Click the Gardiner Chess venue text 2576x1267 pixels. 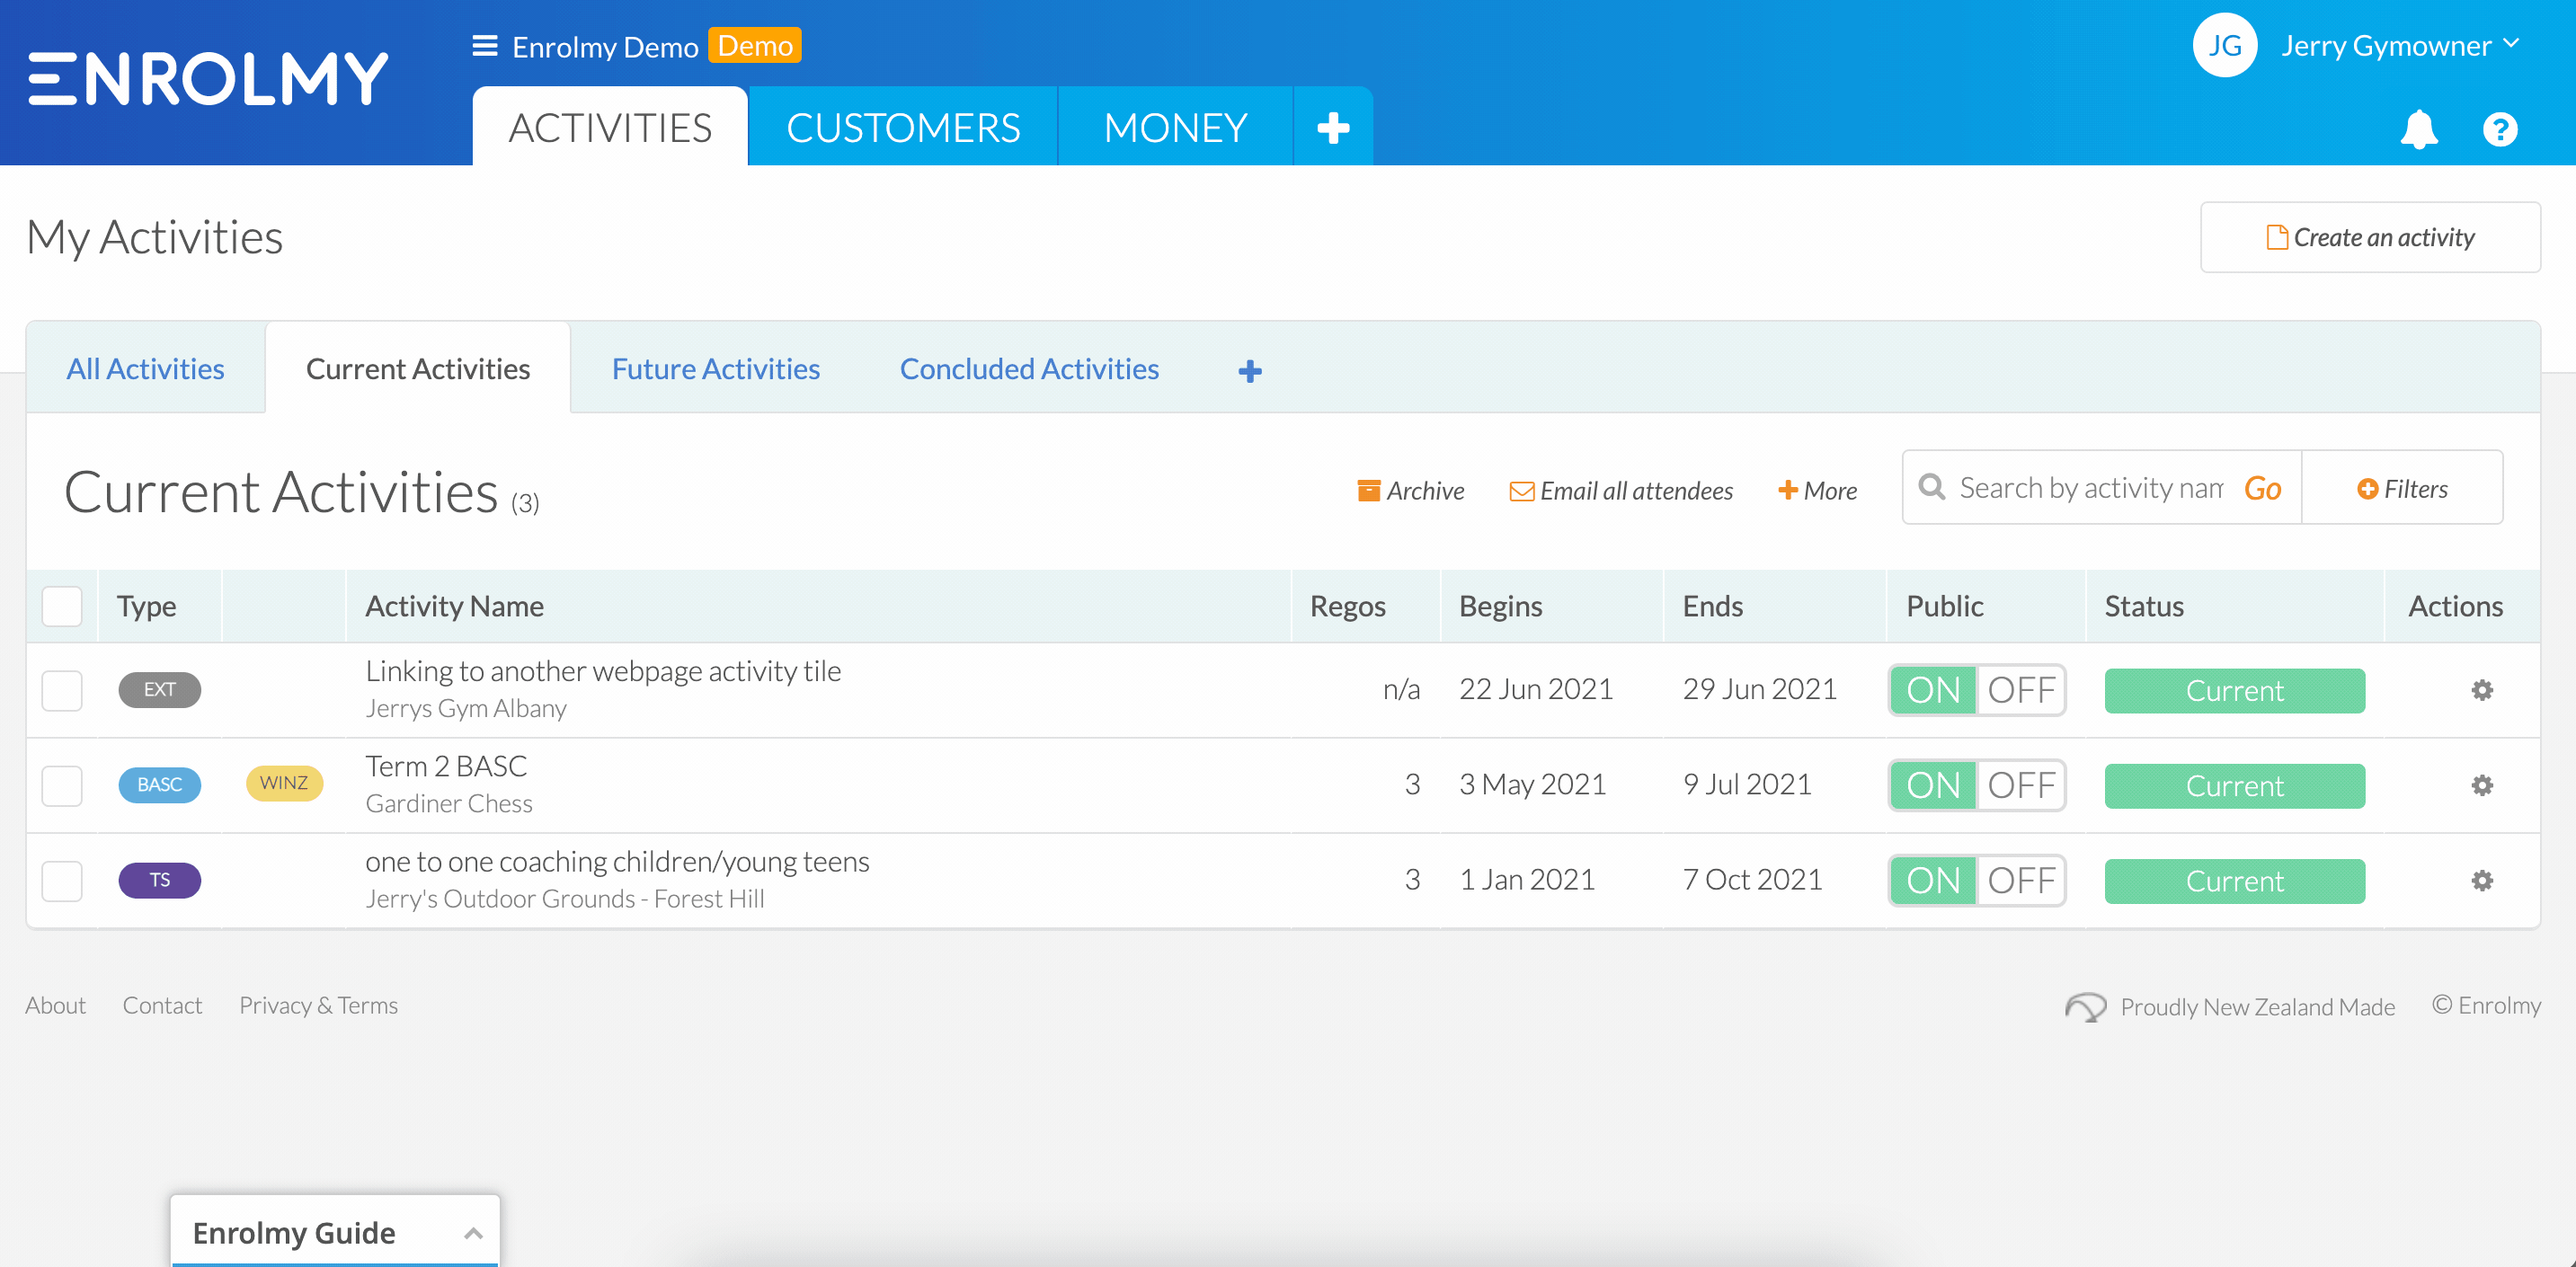click(449, 803)
